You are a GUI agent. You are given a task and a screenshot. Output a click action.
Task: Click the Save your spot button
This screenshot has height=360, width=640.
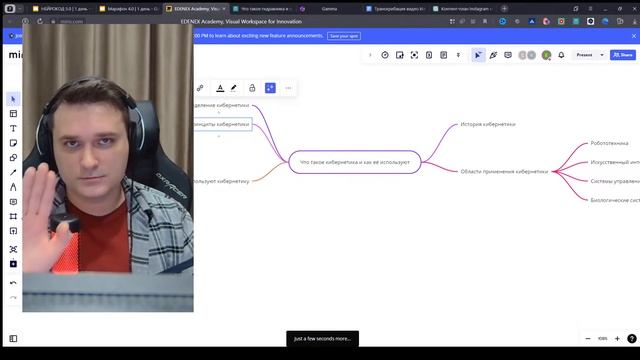(344, 36)
